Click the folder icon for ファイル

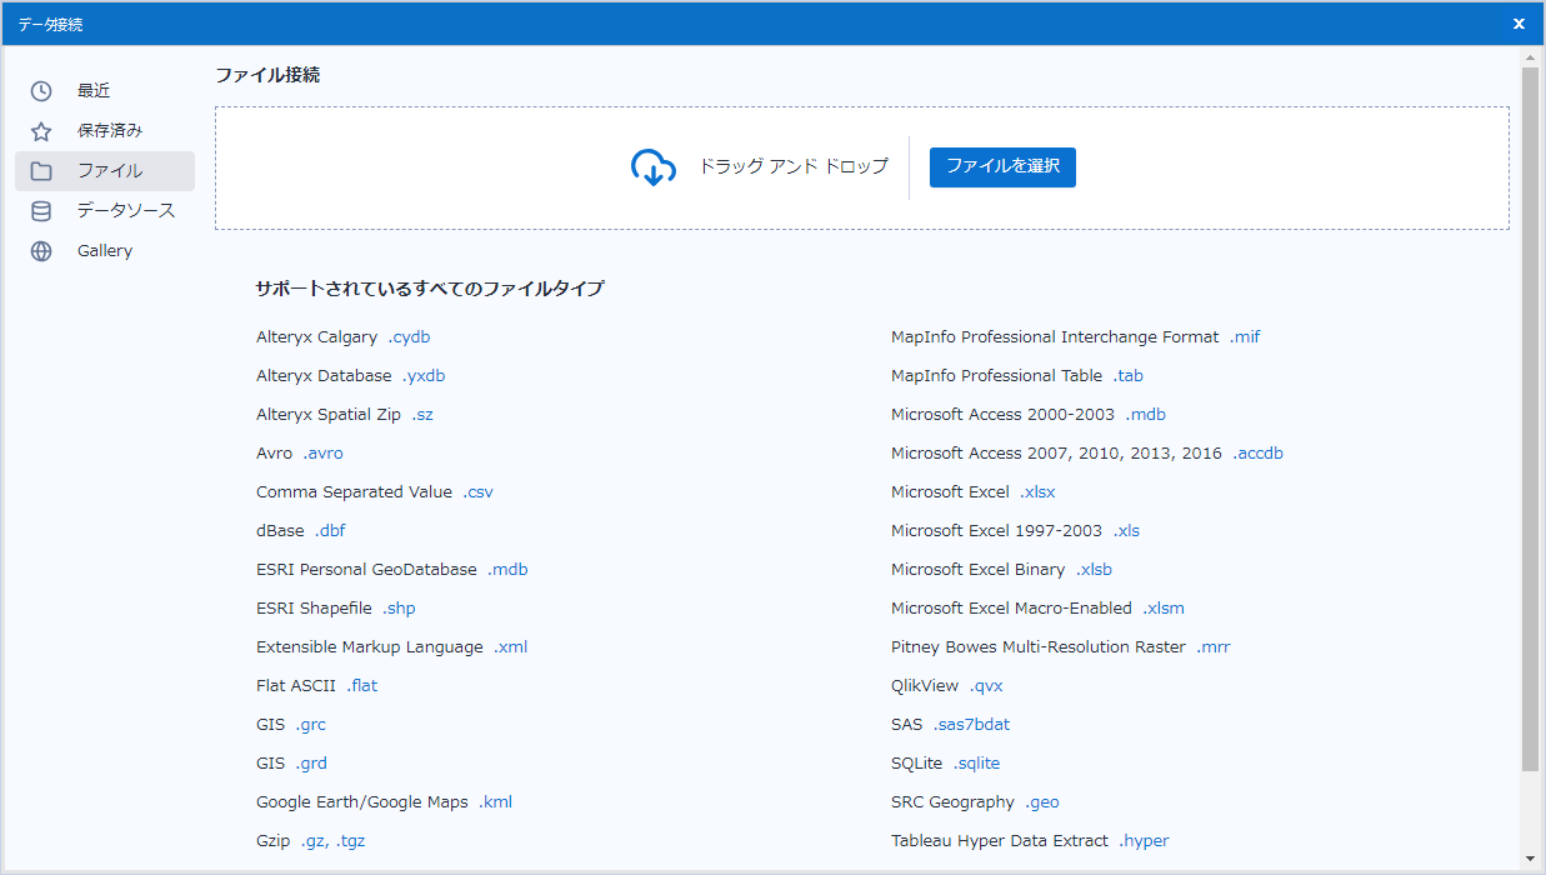pyautogui.click(x=41, y=171)
